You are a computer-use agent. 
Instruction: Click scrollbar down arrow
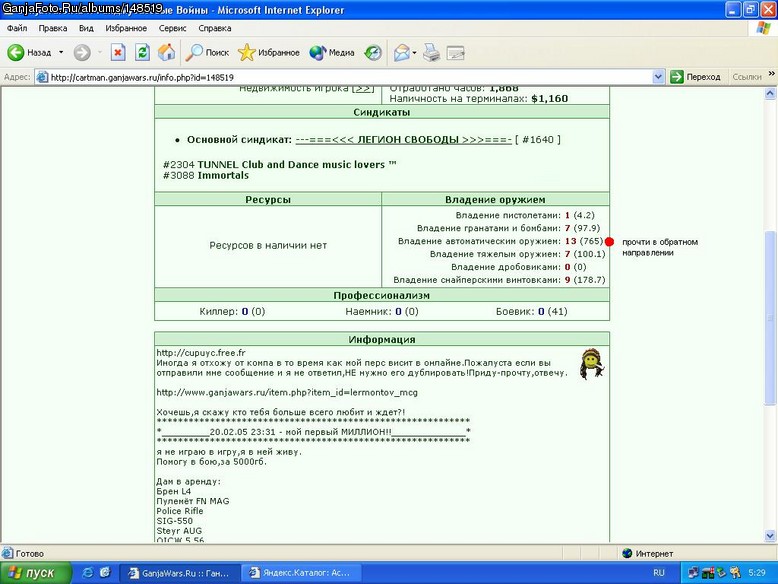tap(770, 535)
